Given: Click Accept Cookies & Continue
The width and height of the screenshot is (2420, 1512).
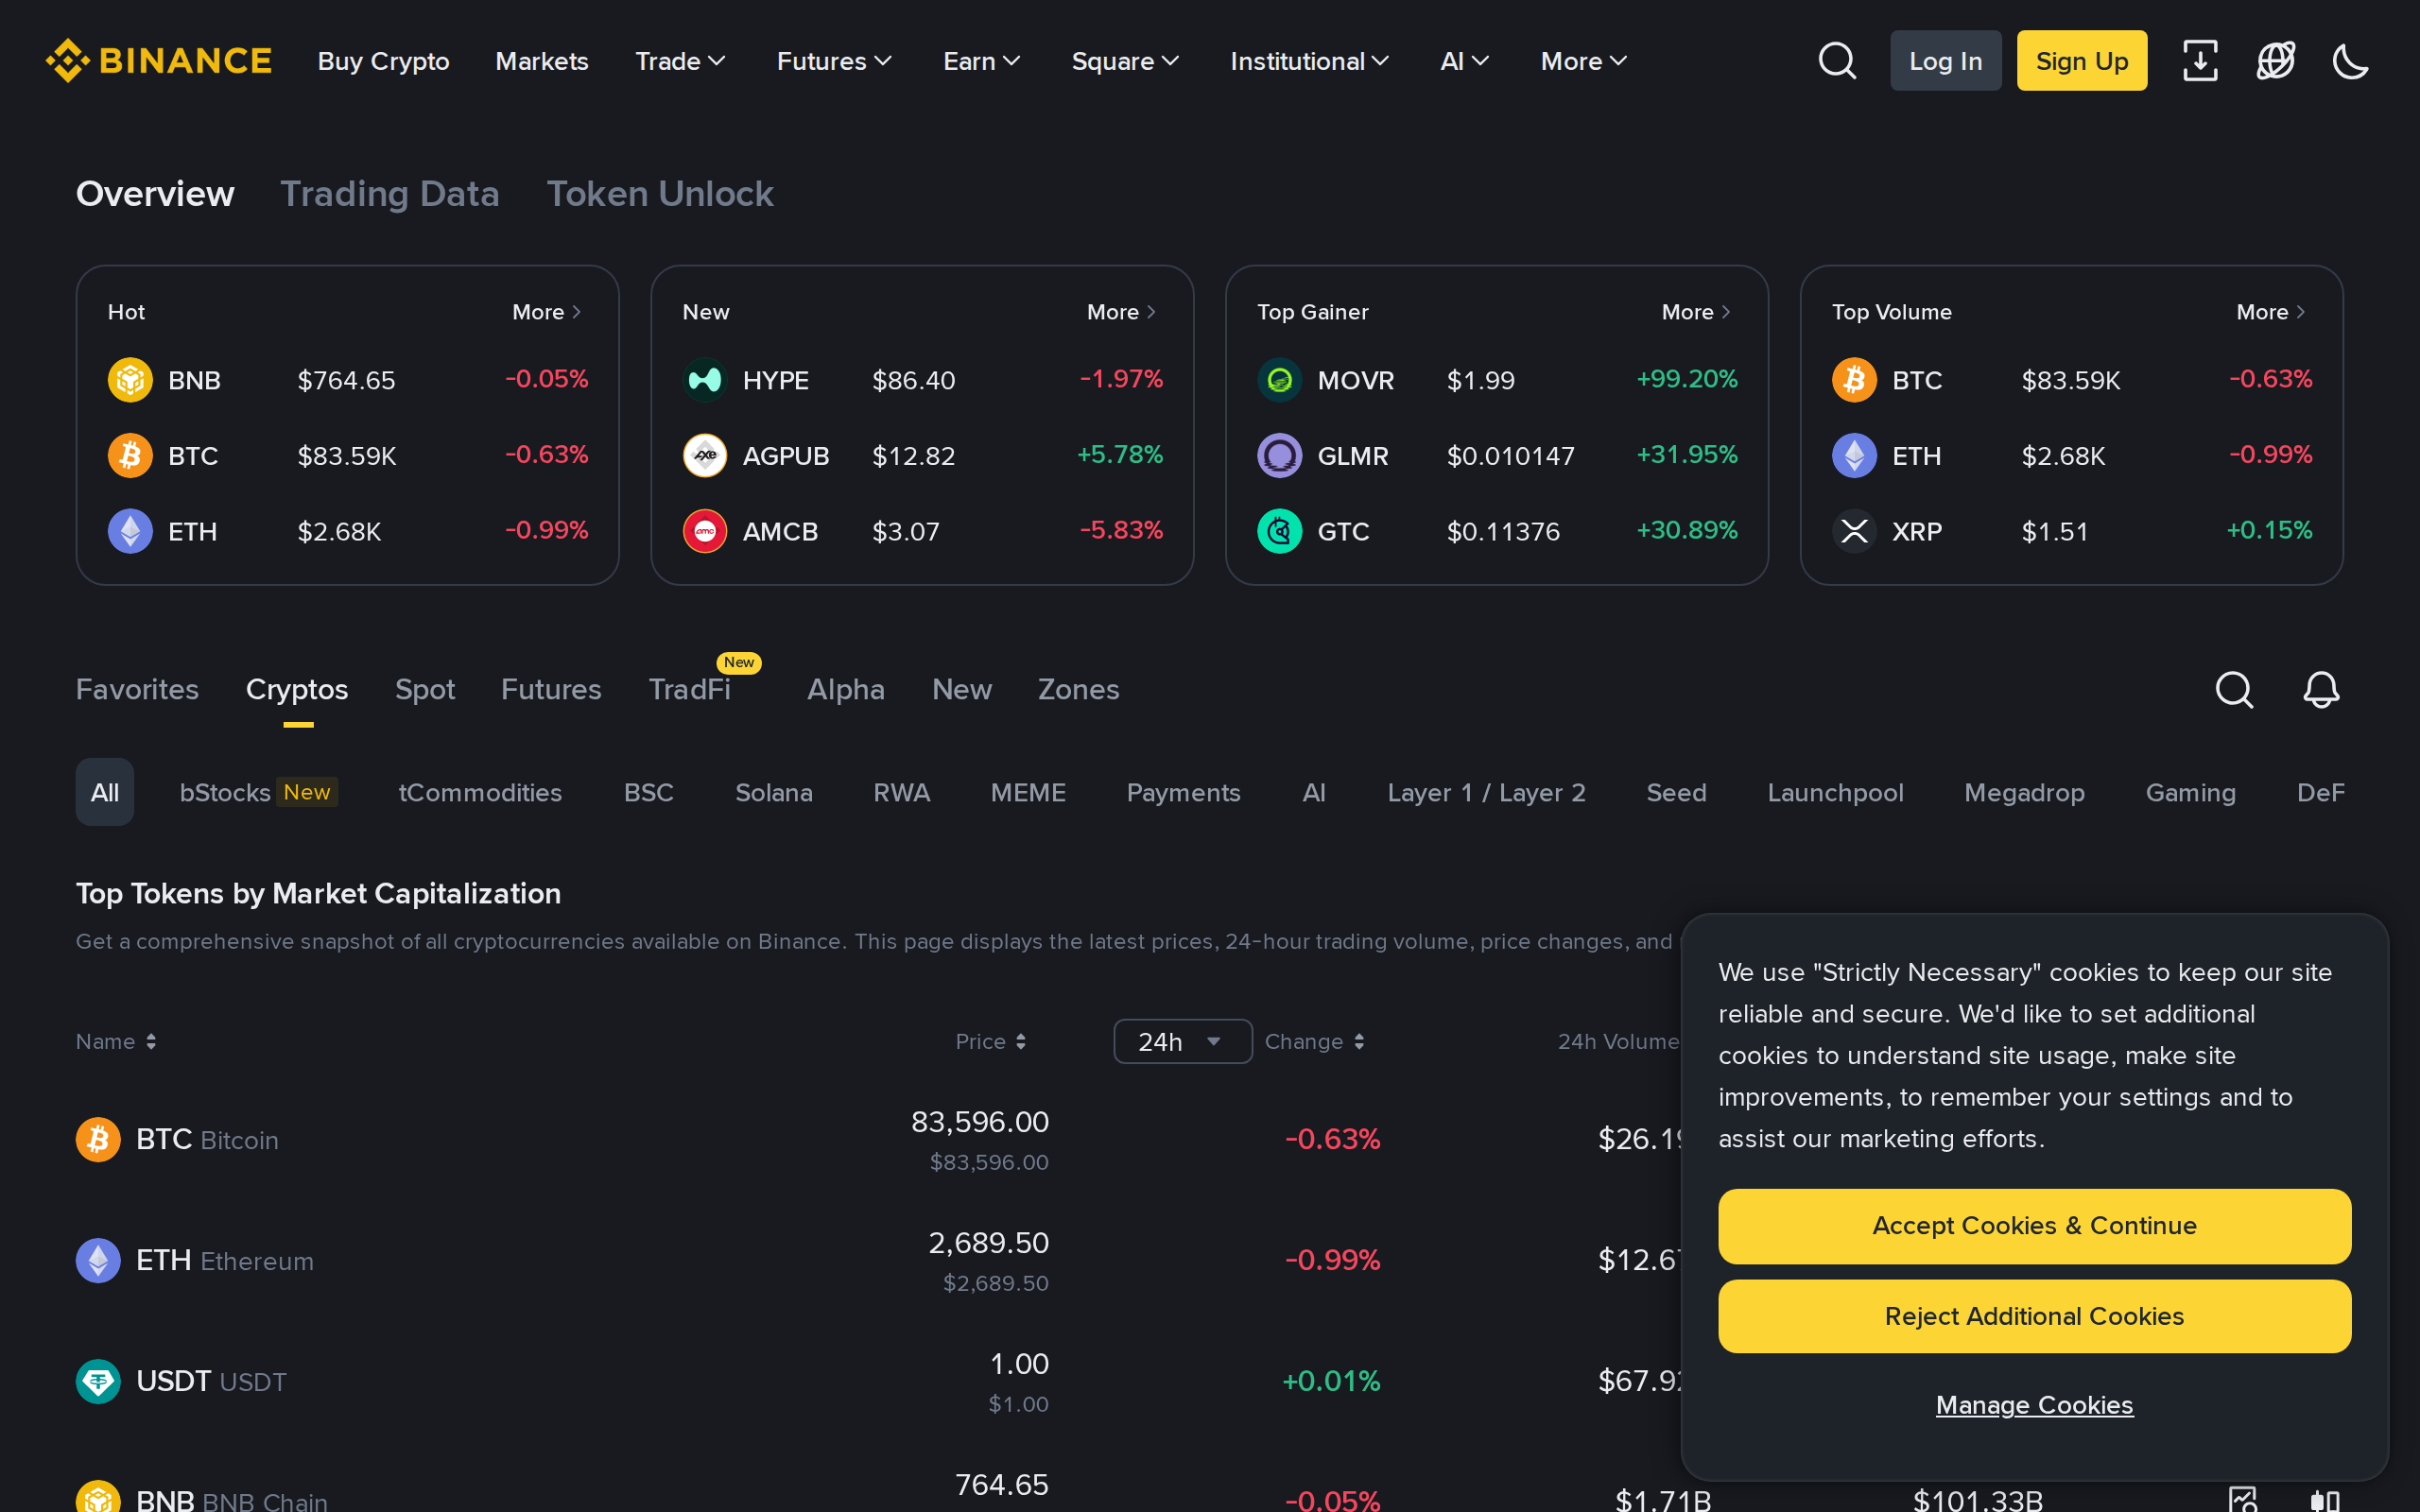Looking at the screenshot, I should pos(2034,1226).
